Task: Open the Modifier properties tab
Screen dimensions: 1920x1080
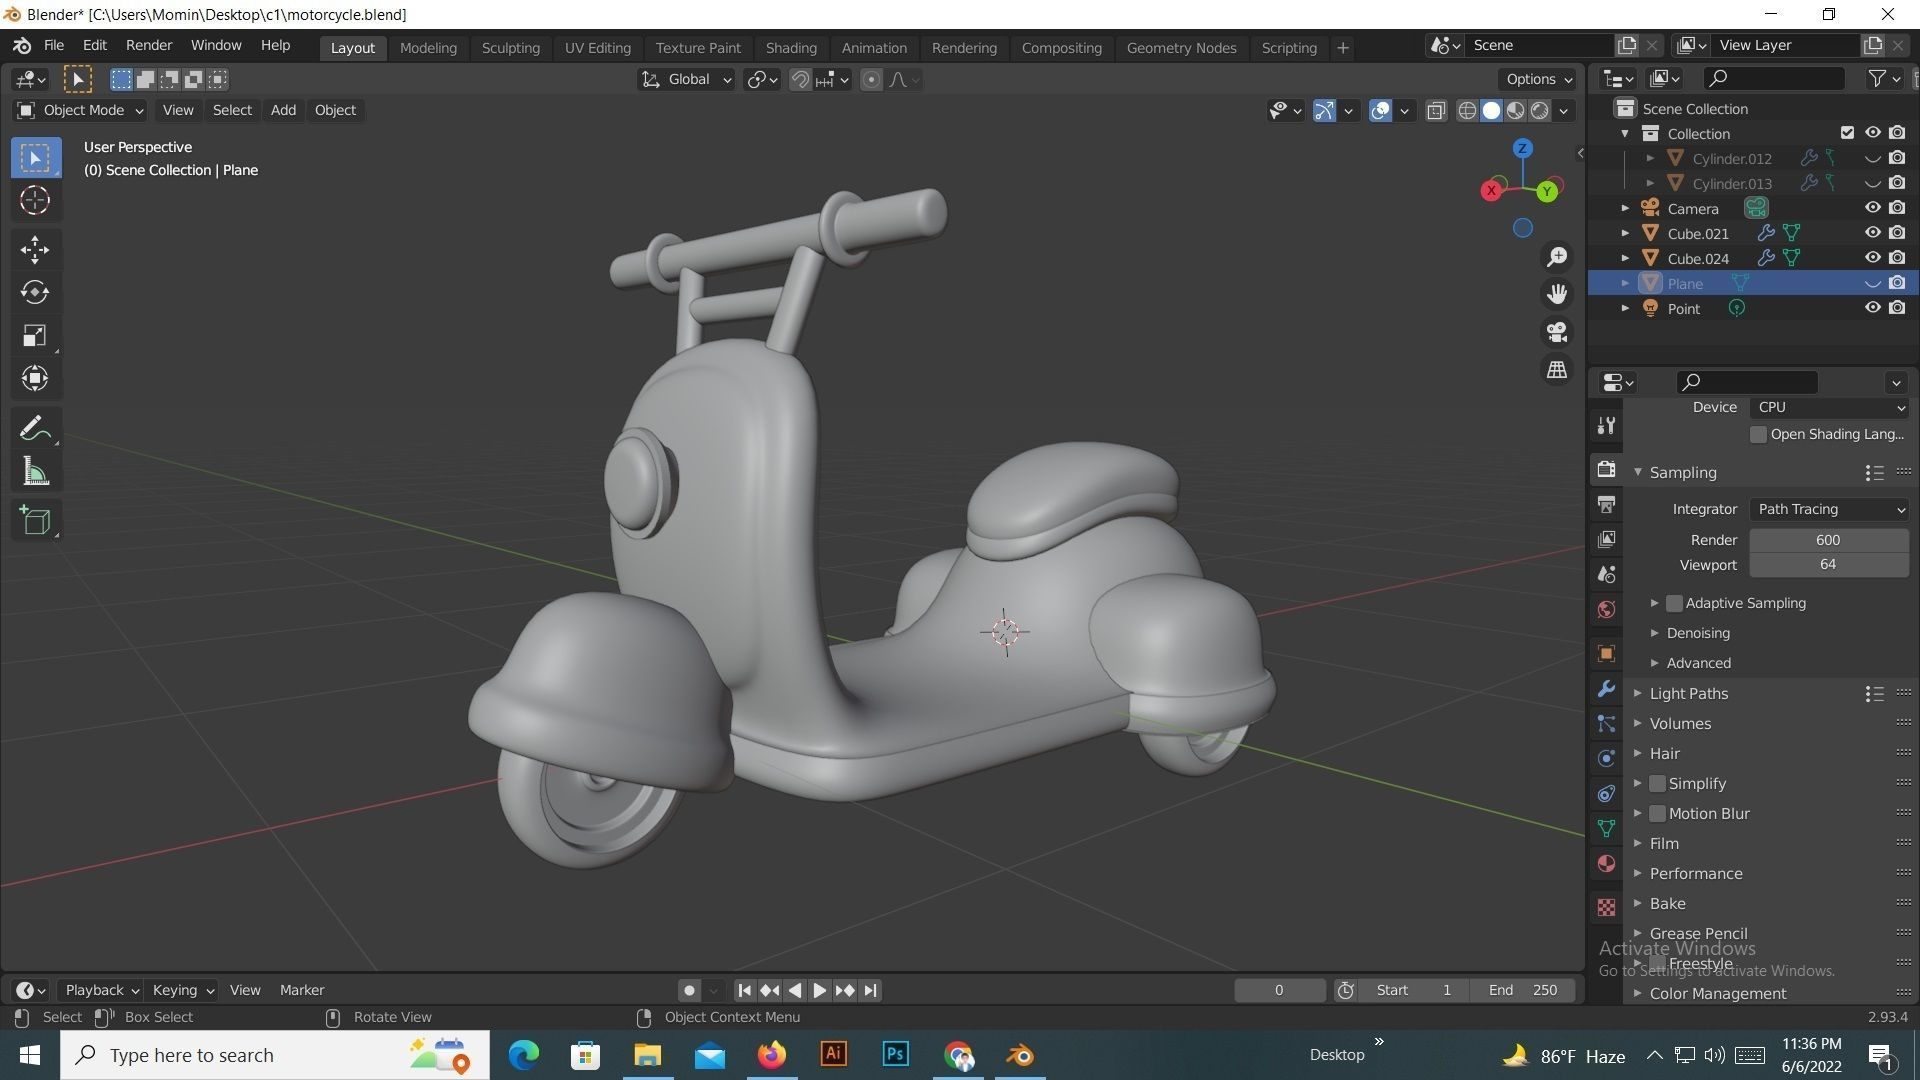Action: point(1606,689)
